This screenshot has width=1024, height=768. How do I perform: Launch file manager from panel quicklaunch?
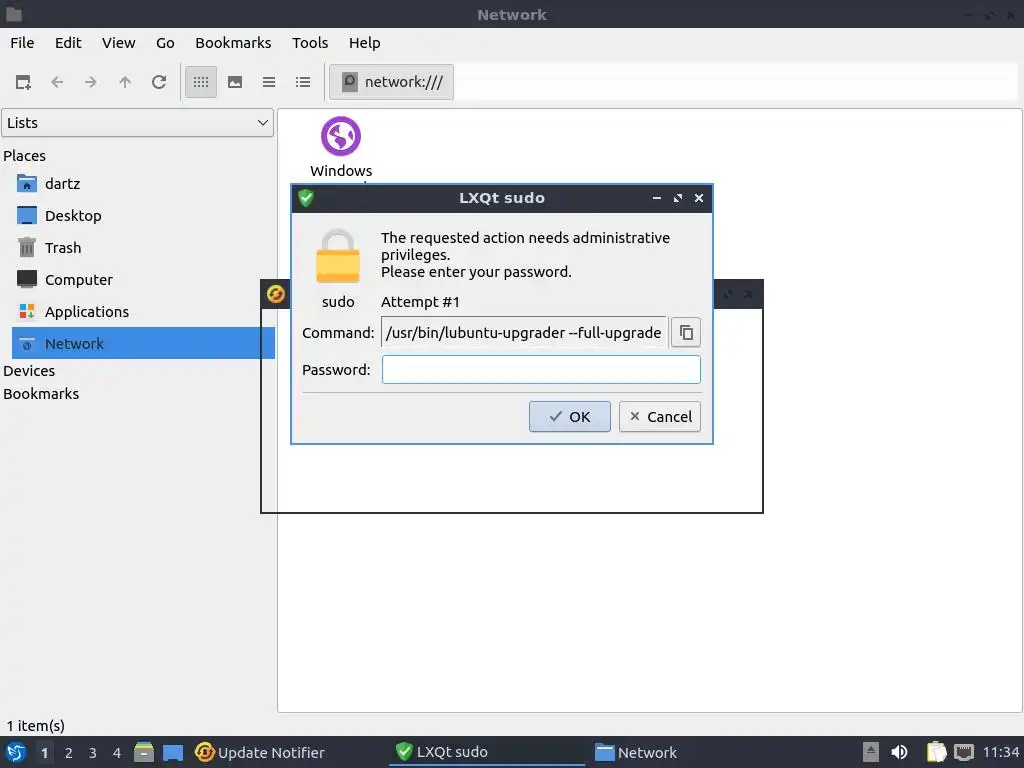pyautogui.click(x=144, y=752)
